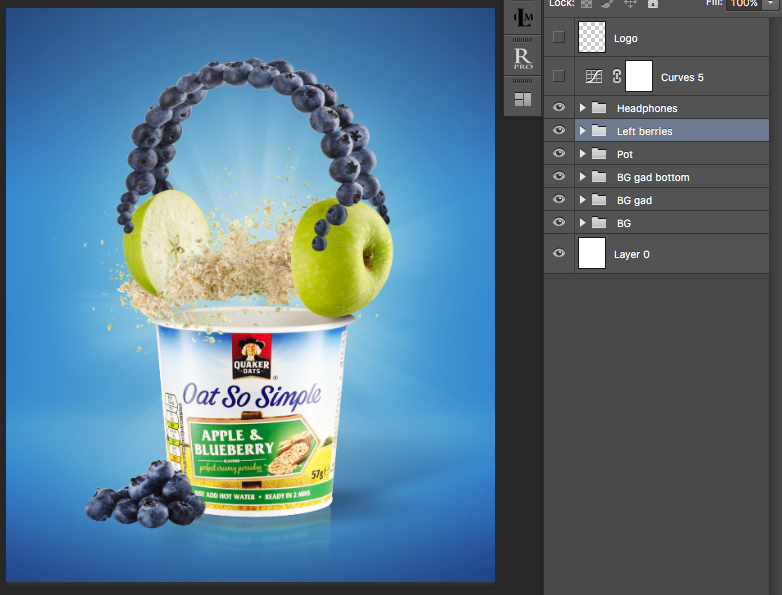Viewport: 782px width, 595px height.
Task: Show the hidden Curves 5 layer
Action: (x=559, y=76)
